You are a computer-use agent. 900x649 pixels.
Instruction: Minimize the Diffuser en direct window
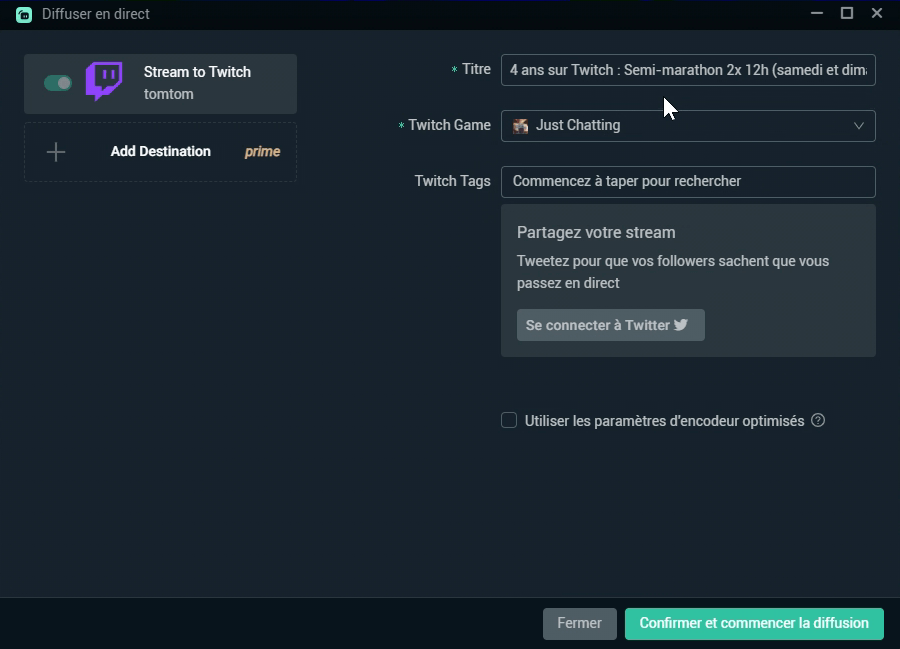pos(816,13)
